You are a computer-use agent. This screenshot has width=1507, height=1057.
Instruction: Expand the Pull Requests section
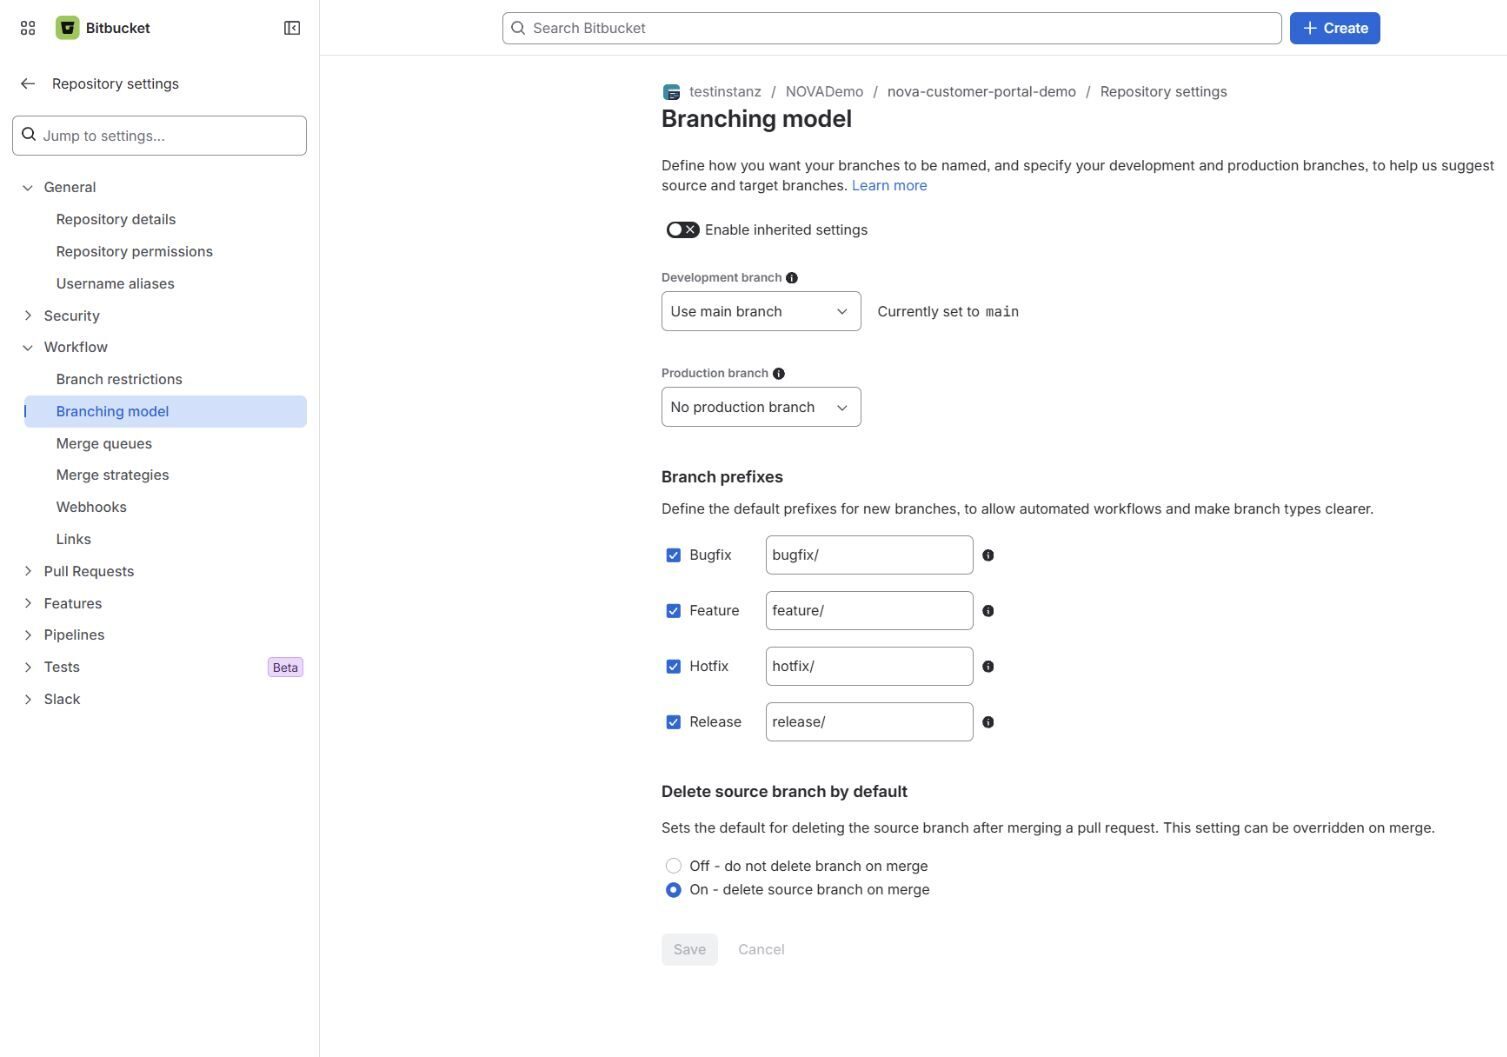pos(28,571)
